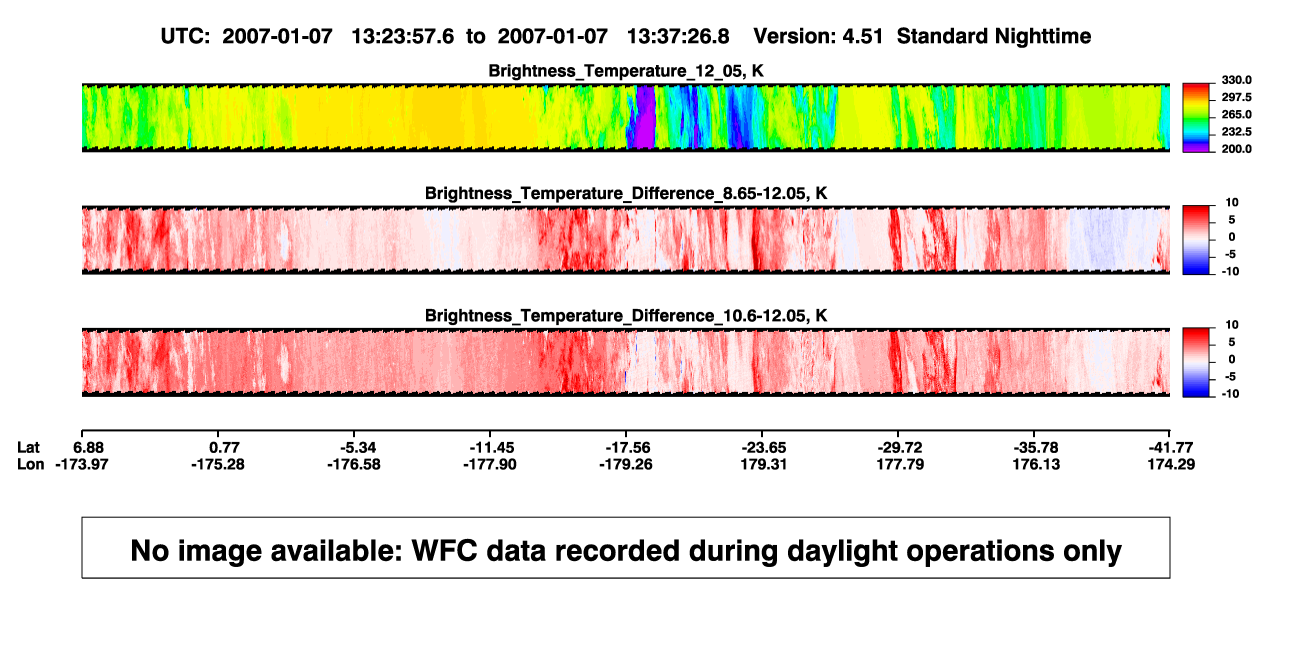Click the longitude value -175.28

pos(218,464)
